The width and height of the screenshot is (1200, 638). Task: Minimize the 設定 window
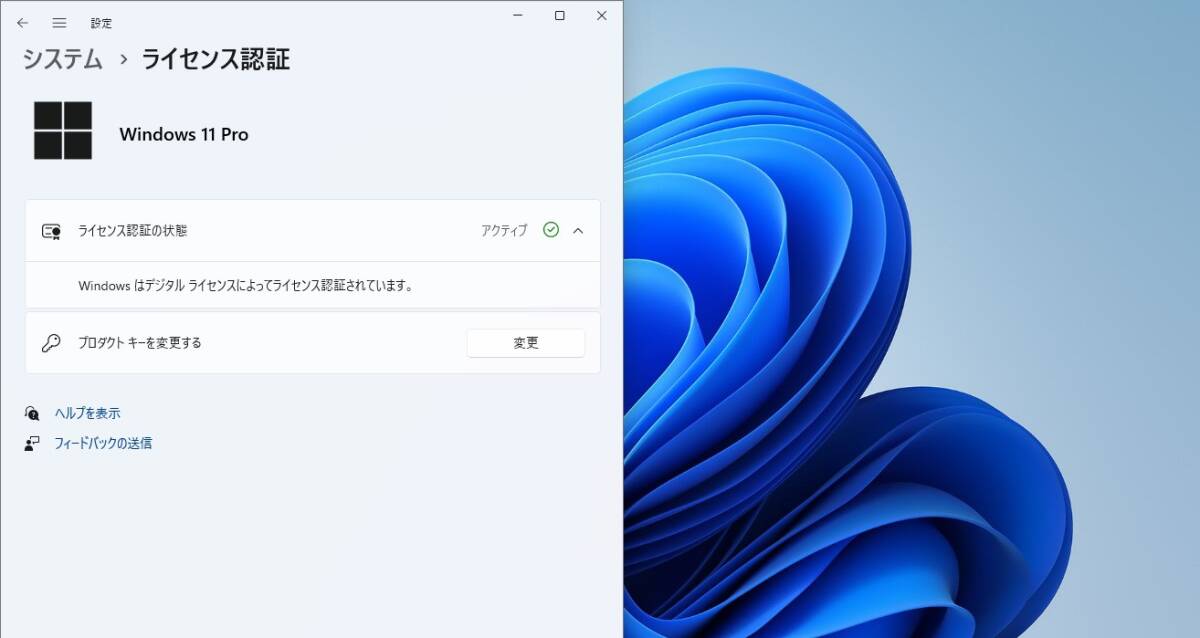click(x=518, y=15)
